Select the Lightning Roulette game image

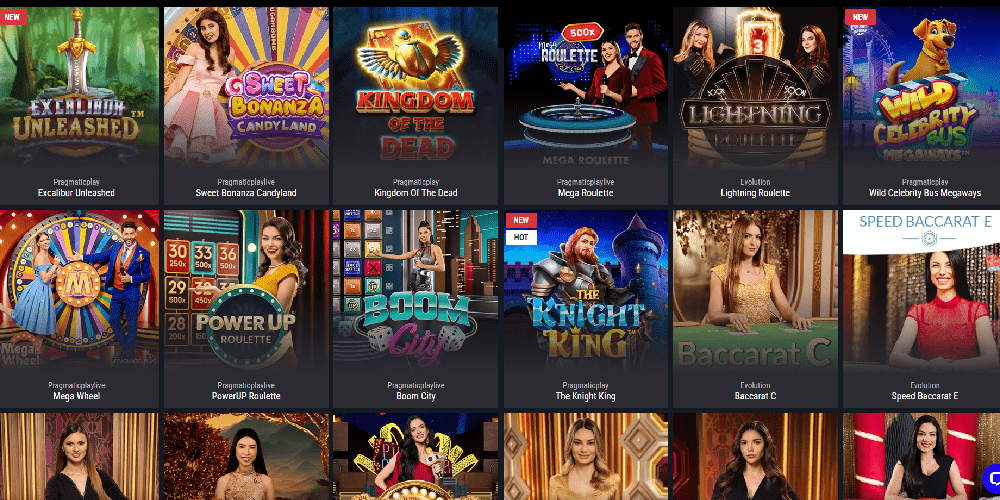click(x=755, y=87)
